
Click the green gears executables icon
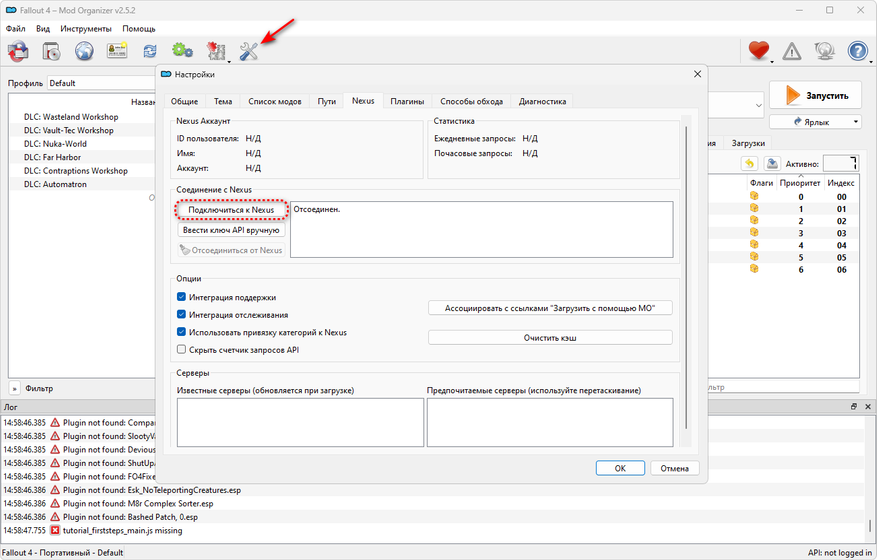(x=182, y=51)
